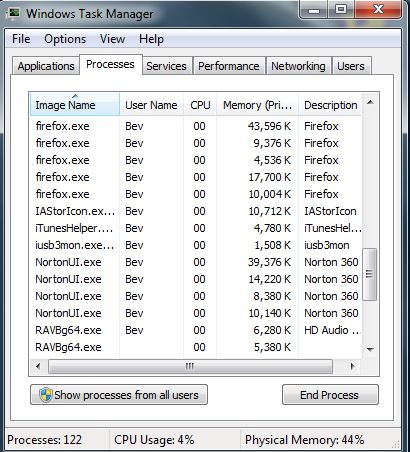410x452 pixels.
Task: Switch to the Performance tab
Action: [x=229, y=66]
